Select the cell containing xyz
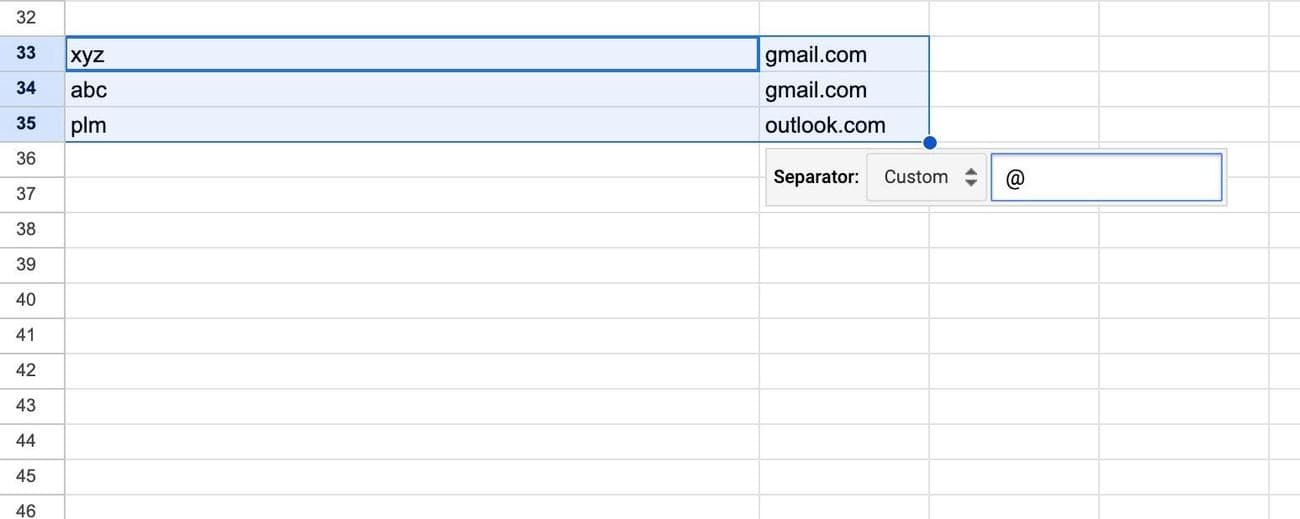This screenshot has width=1300, height=519. coord(411,54)
